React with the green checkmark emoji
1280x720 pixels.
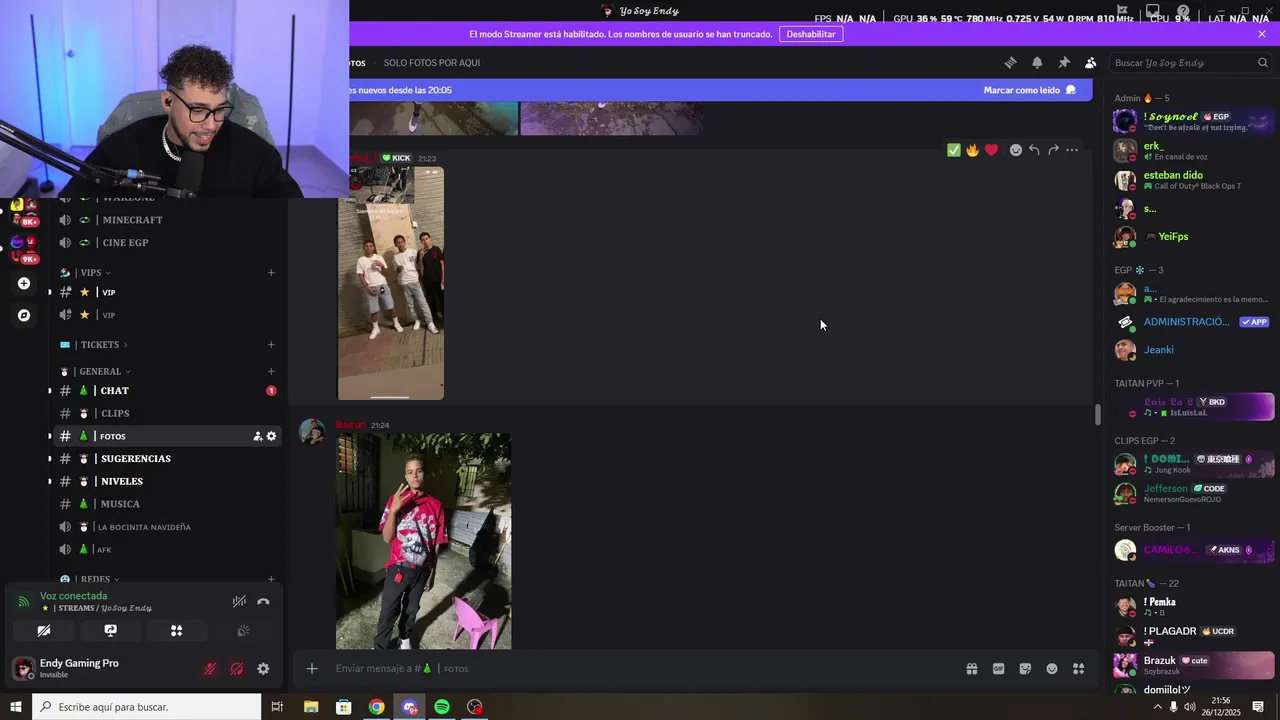tap(954, 150)
